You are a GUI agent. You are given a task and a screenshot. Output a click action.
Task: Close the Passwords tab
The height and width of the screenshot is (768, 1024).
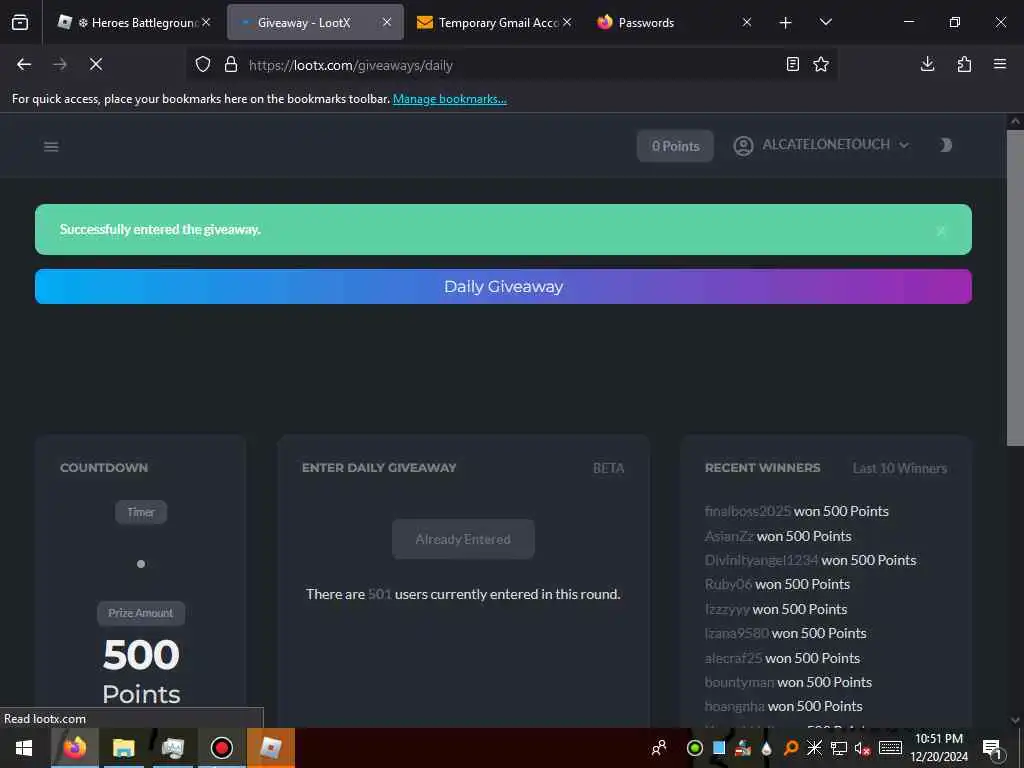coord(747,22)
